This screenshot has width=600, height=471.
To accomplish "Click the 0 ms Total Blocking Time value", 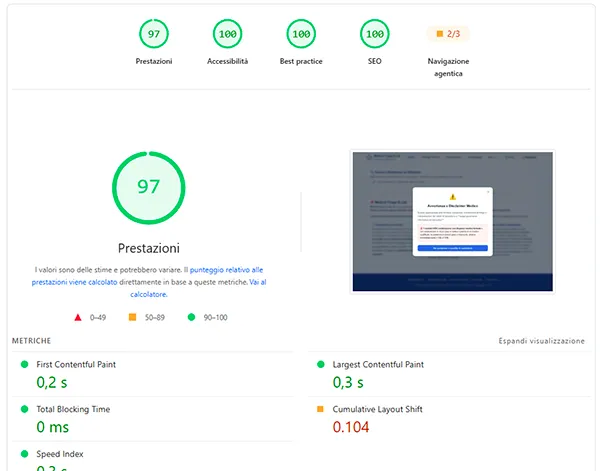I will pyautogui.click(x=52, y=427).
